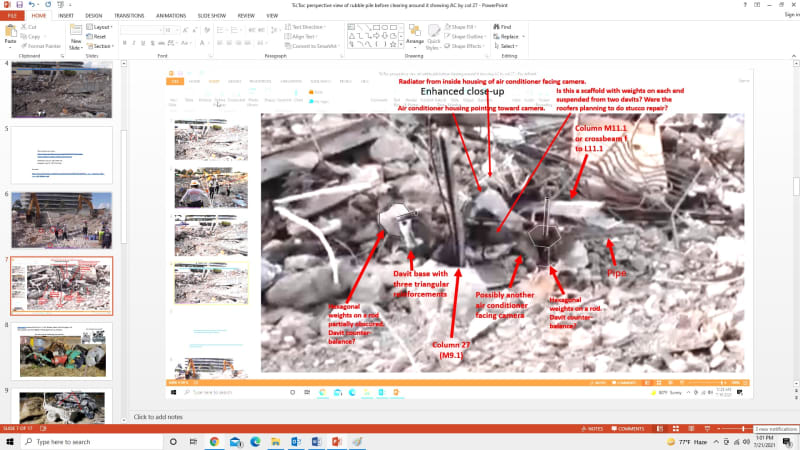This screenshot has width=800, height=450.
Task: Select the rectangle shape in shapes gallery
Action: pos(376,28)
